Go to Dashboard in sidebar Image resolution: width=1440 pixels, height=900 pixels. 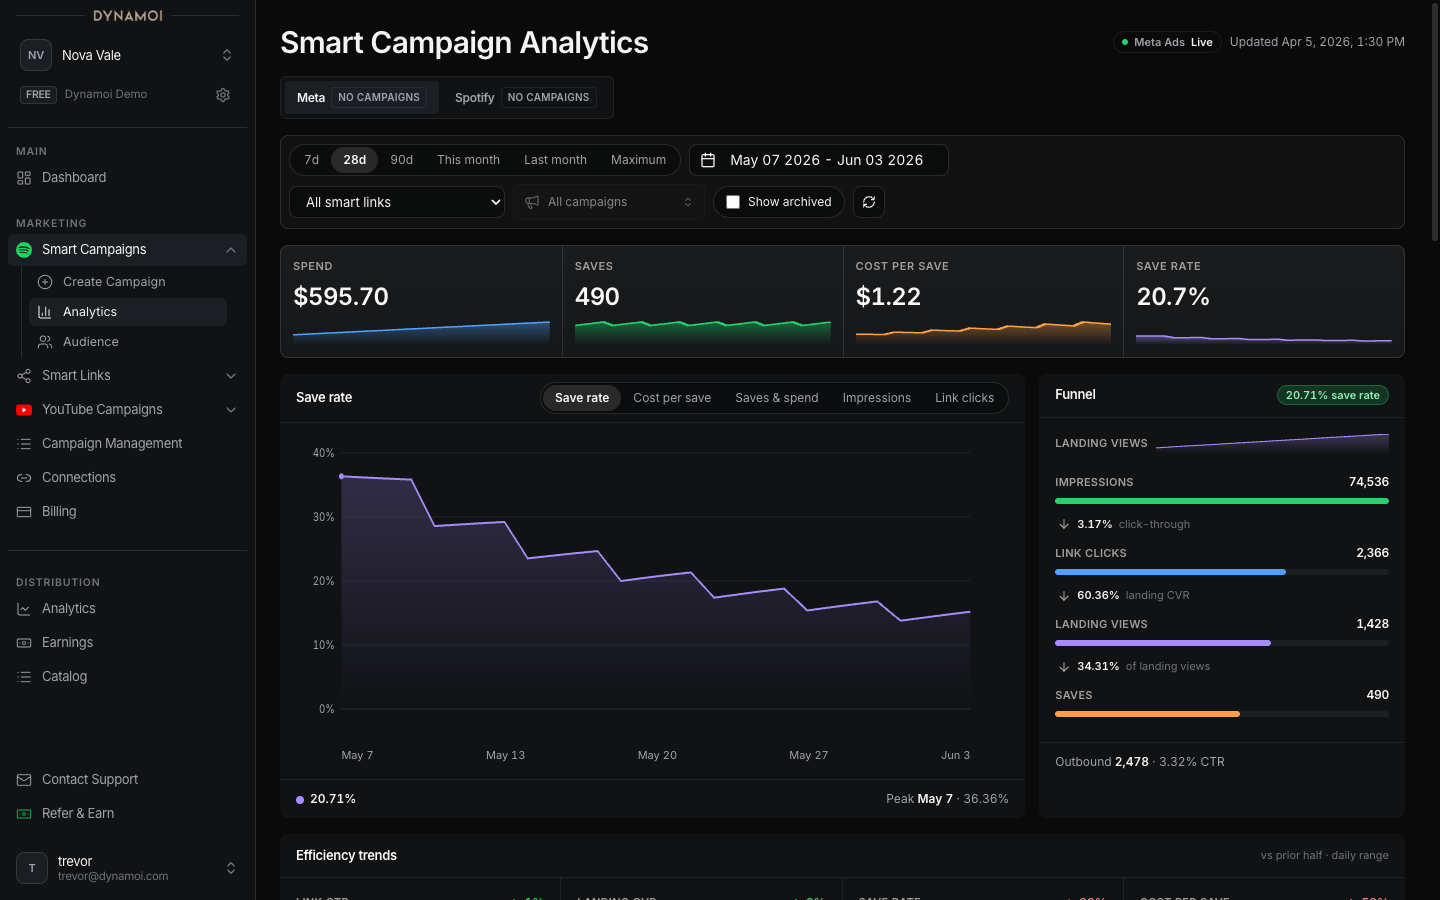coord(127,178)
